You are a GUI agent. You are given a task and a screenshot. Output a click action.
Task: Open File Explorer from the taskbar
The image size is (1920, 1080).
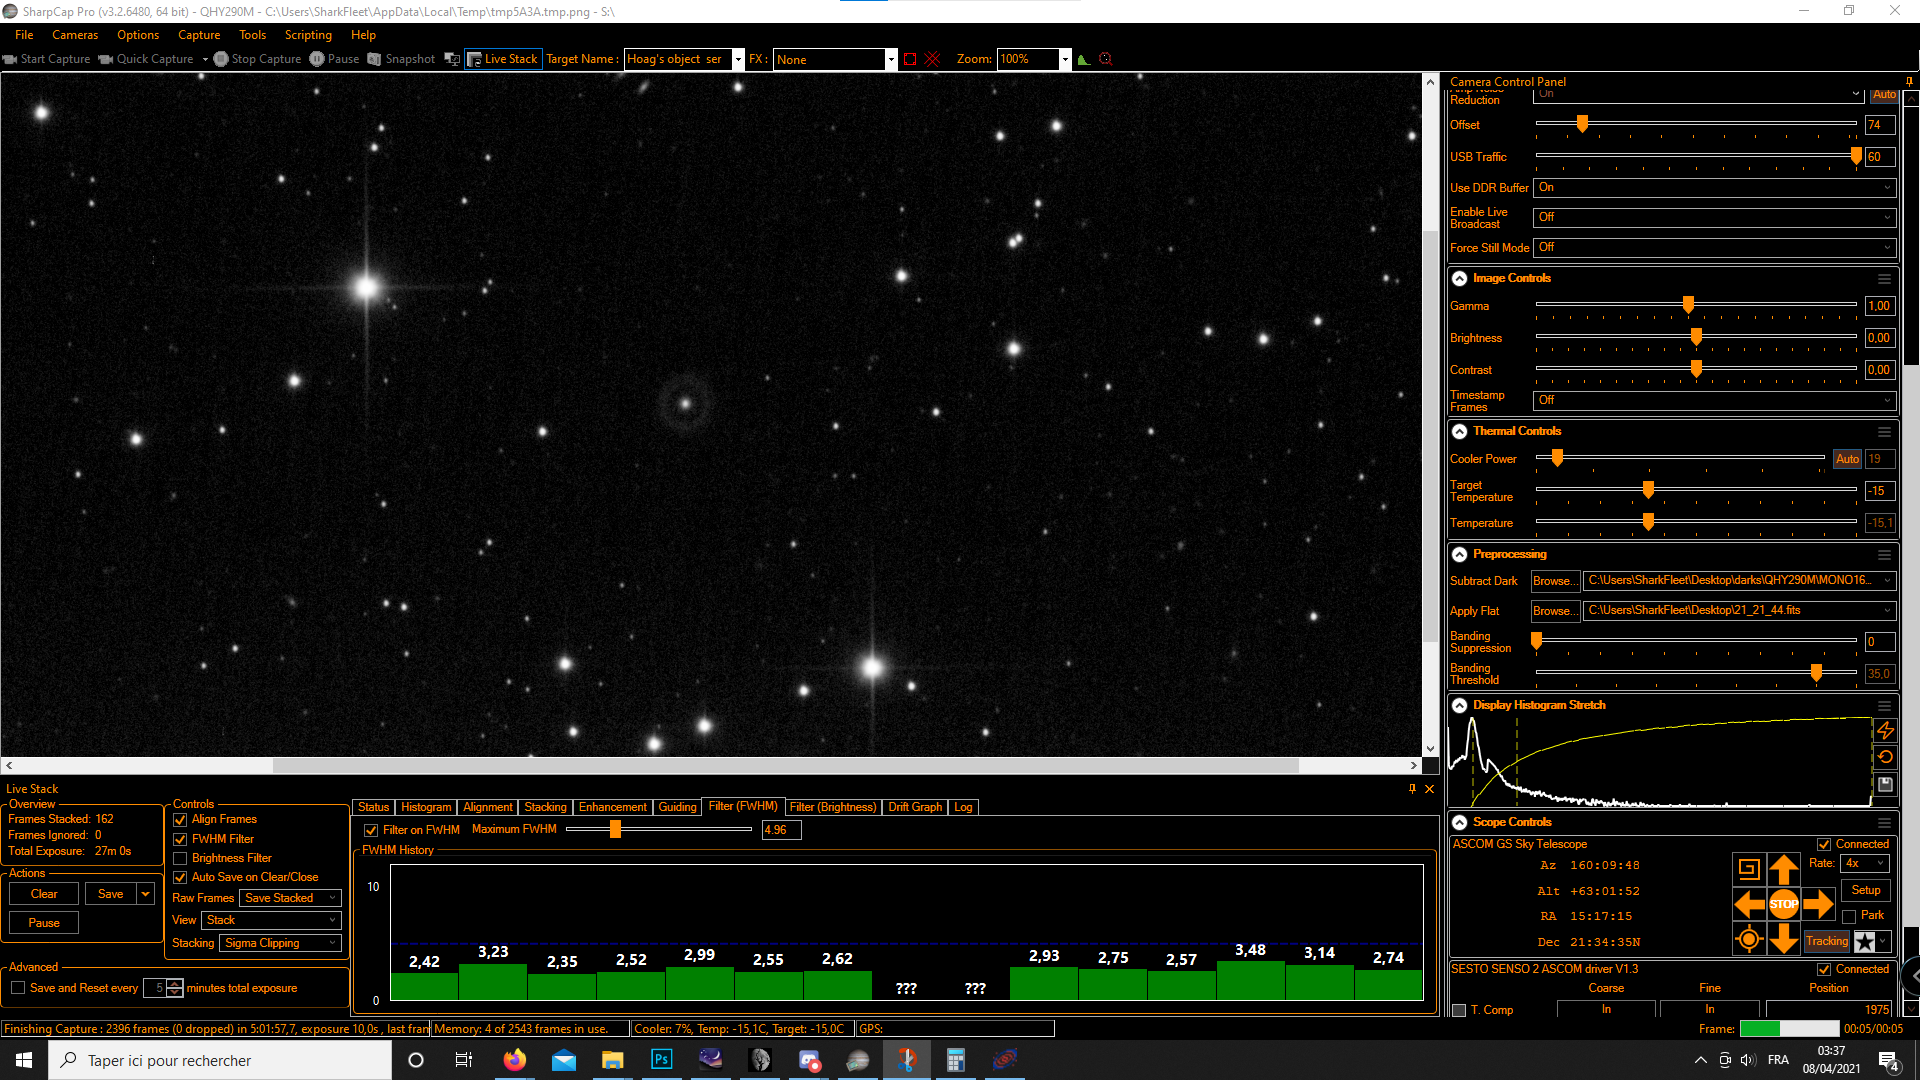(x=612, y=1060)
